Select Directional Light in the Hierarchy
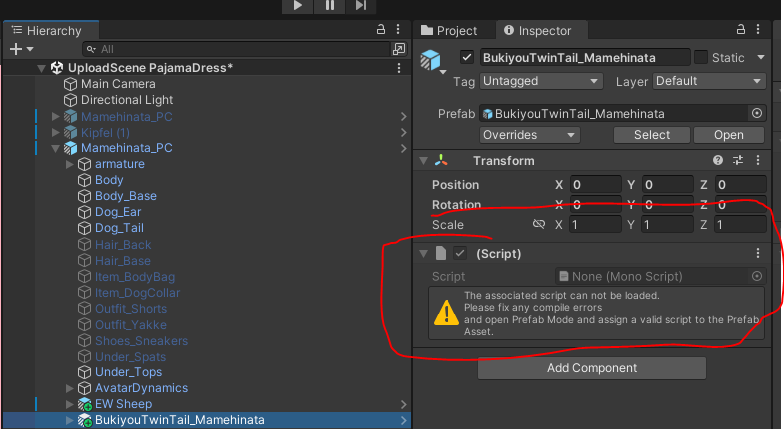The width and height of the screenshot is (784, 429). (x=127, y=100)
